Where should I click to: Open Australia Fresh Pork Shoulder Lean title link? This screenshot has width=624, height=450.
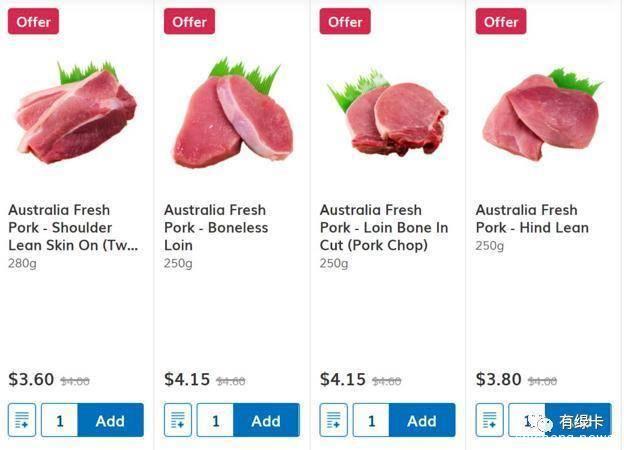pos(73,228)
